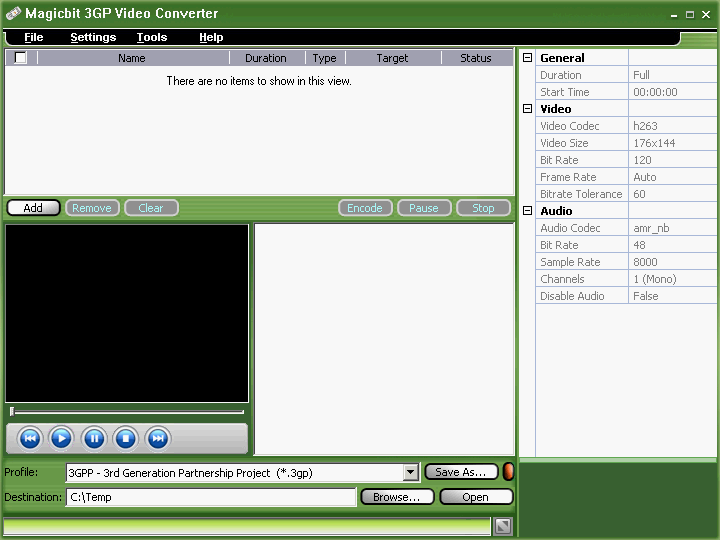This screenshot has width=720, height=540.
Task: Open the Settings menu
Action: click(93, 37)
